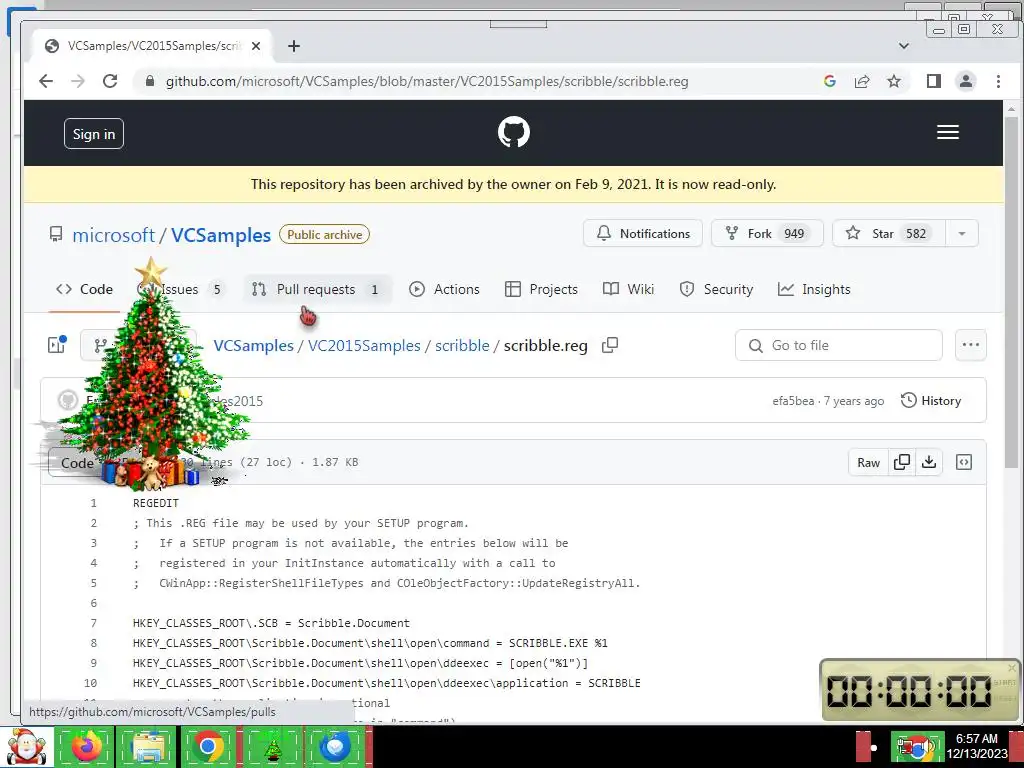Open the Pull requests tab
This screenshot has width=1024, height=768.
pos(317,289)
